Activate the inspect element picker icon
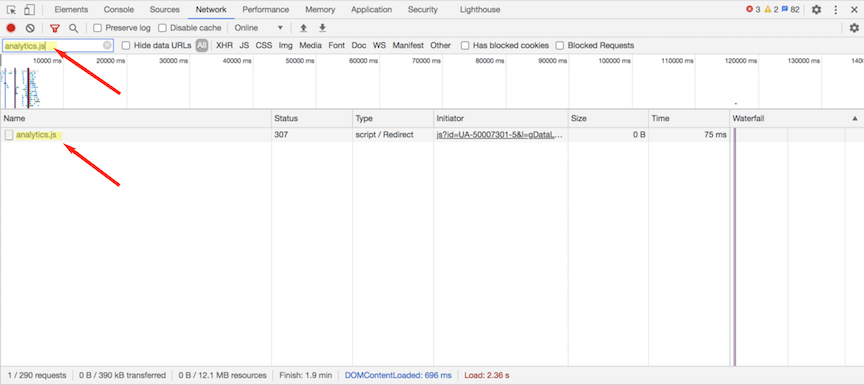 (x=12, y=9)
